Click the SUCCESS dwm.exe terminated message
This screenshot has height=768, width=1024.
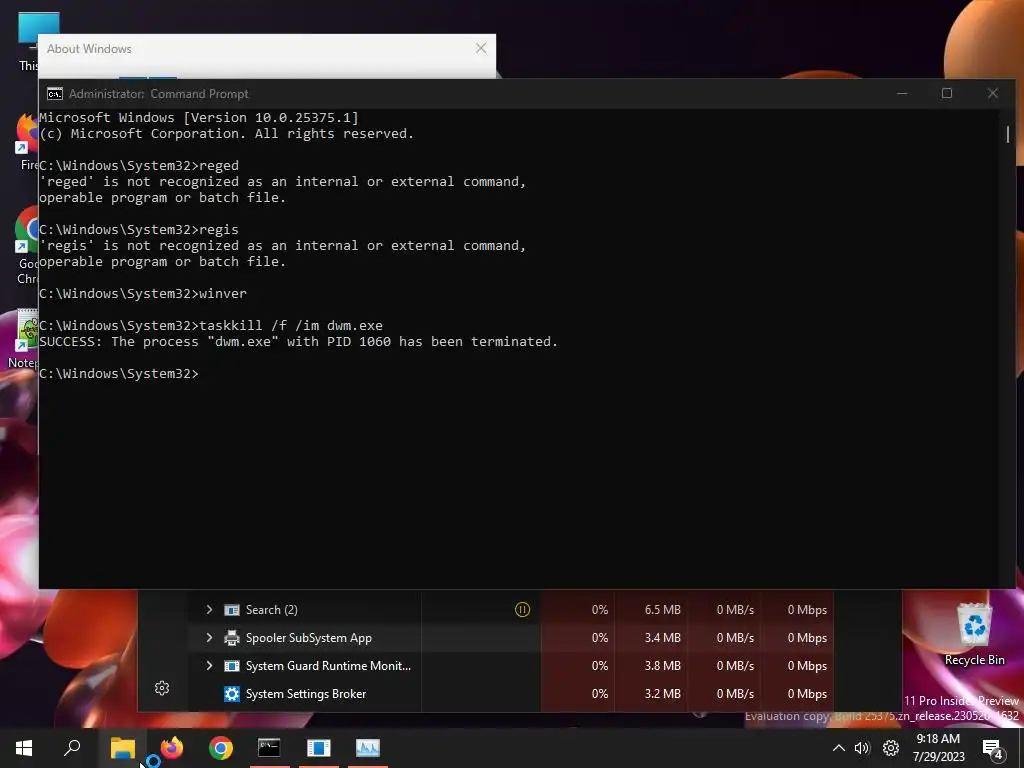click(x=298, y=342)
